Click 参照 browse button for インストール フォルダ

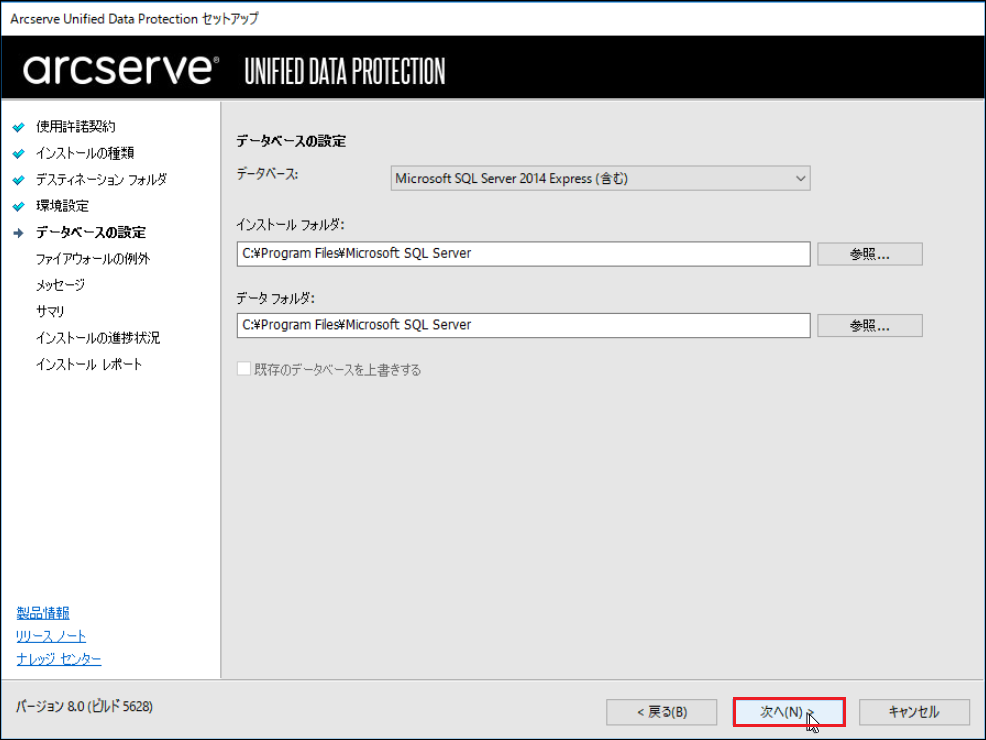tap(870, 254)
